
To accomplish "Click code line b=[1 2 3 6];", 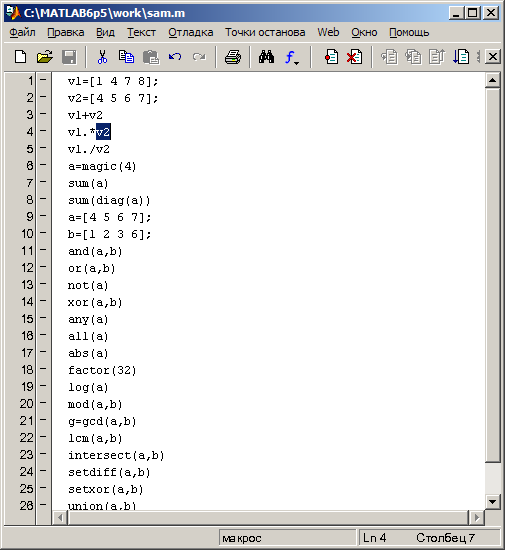I will pos(109,234).
